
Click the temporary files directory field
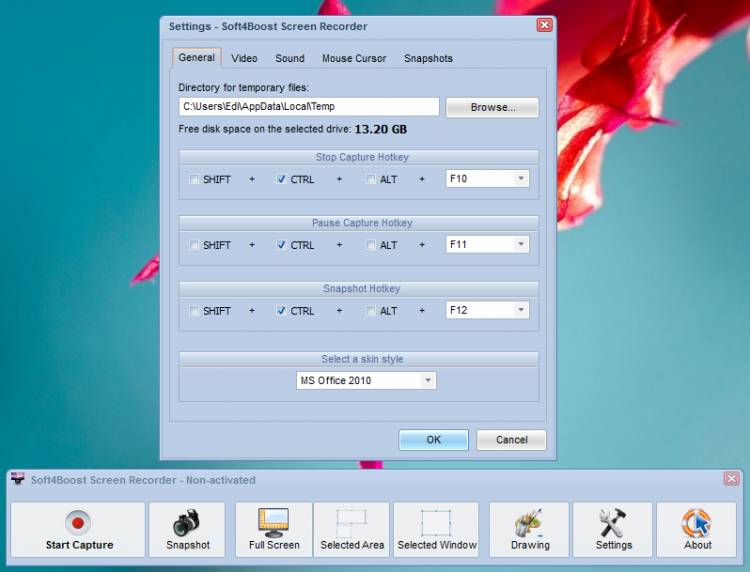point(309,107)
